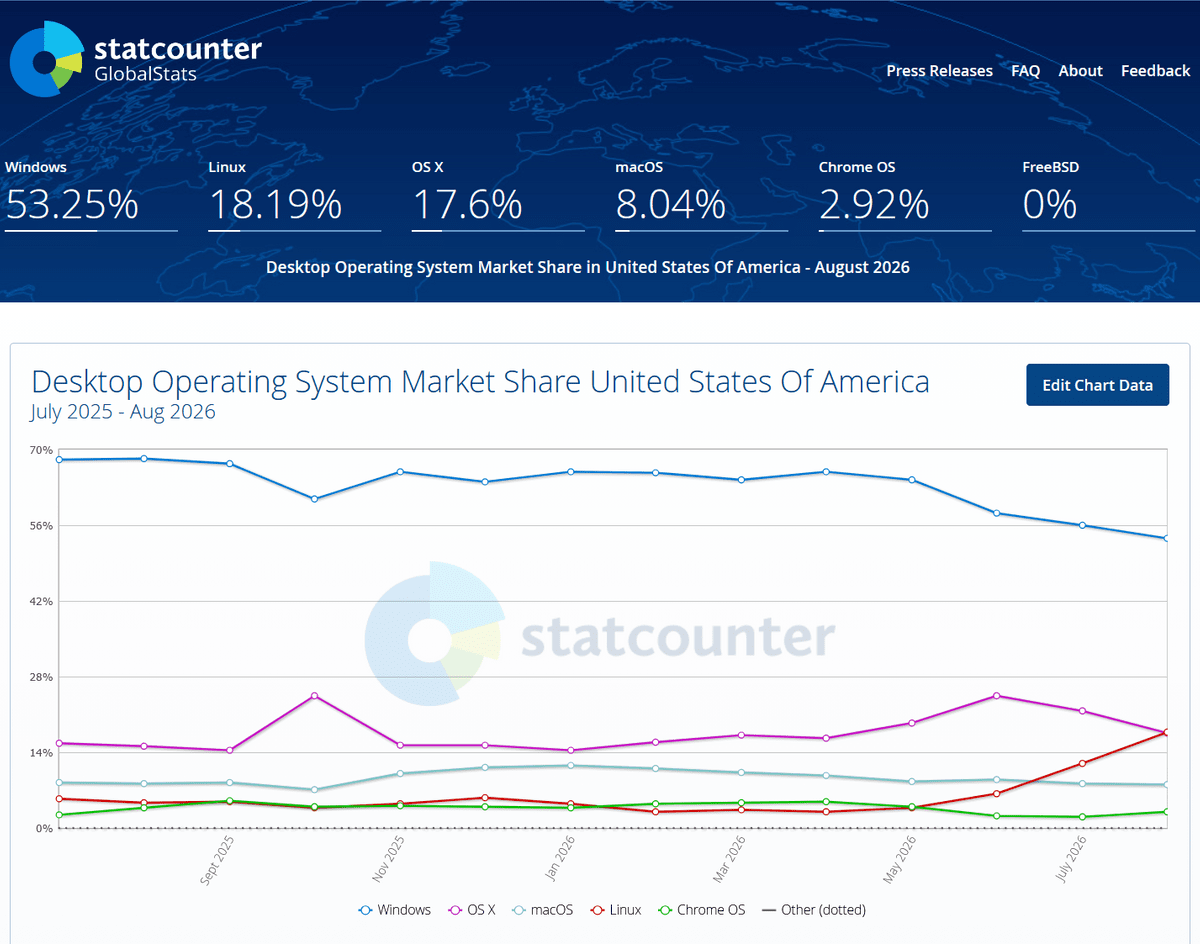Select the Linux 18.19% stat header
The width and height of the screenshot is (1200, 944).
click(294, 195)
